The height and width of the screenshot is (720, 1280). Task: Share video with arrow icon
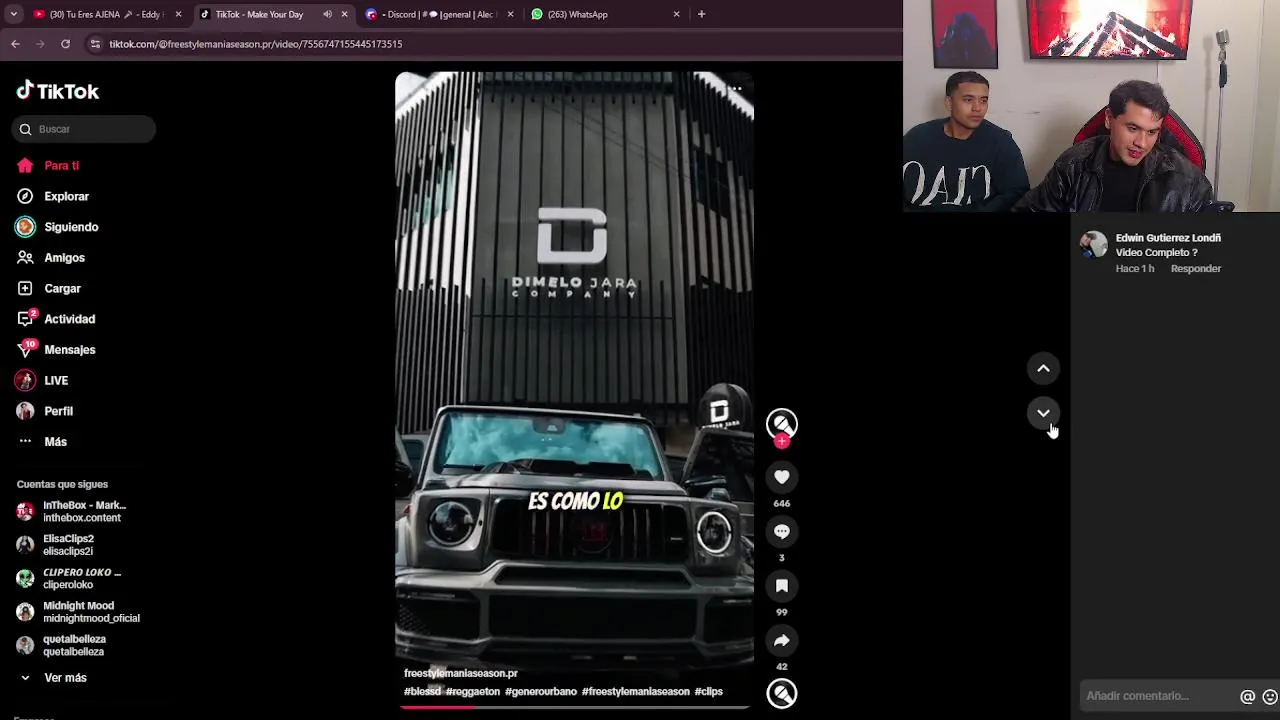pos(782,640)
